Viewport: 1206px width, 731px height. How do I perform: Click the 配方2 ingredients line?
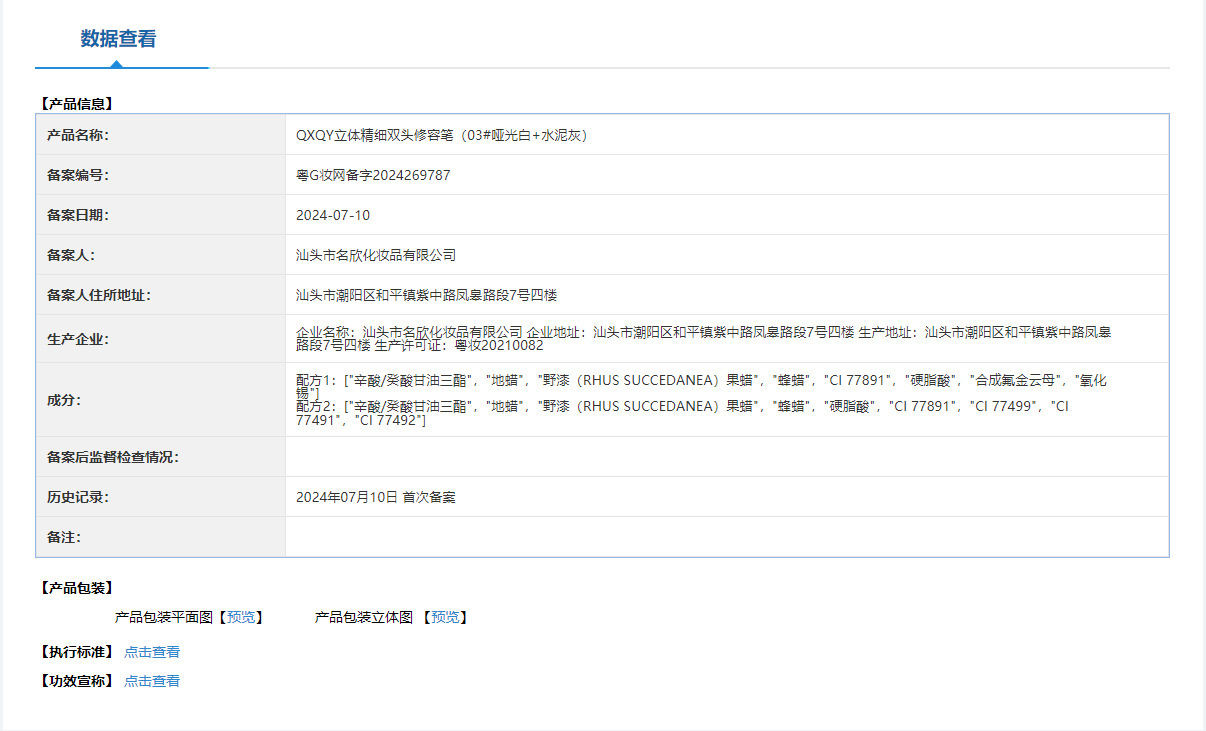[680, 407]
